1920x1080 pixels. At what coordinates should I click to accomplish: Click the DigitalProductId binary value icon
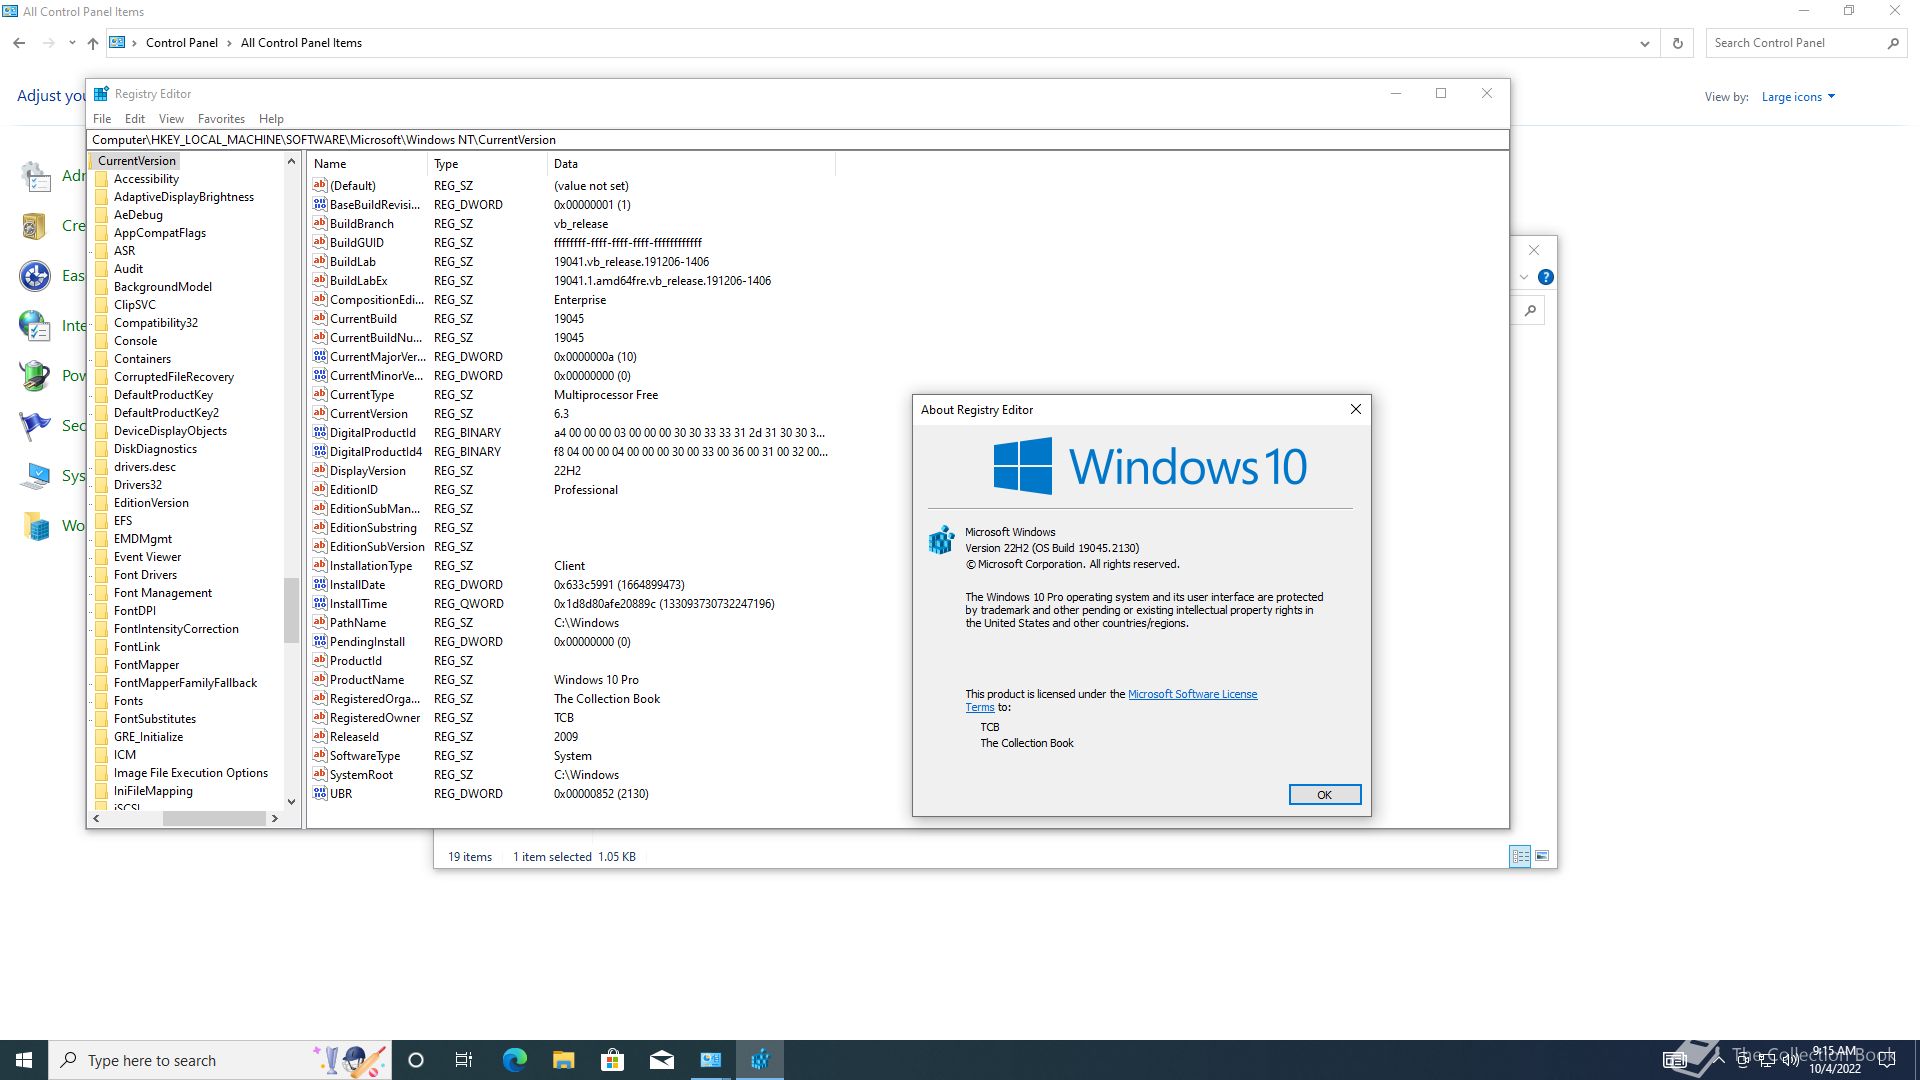click(320, 432)
